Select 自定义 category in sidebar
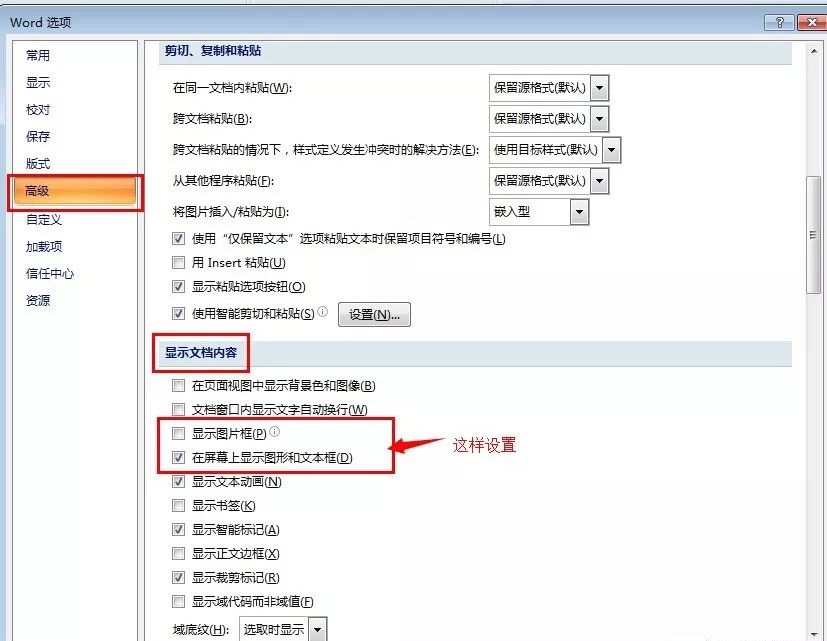The height and width of the screenshot is (641, 827). tap(44, 219)
